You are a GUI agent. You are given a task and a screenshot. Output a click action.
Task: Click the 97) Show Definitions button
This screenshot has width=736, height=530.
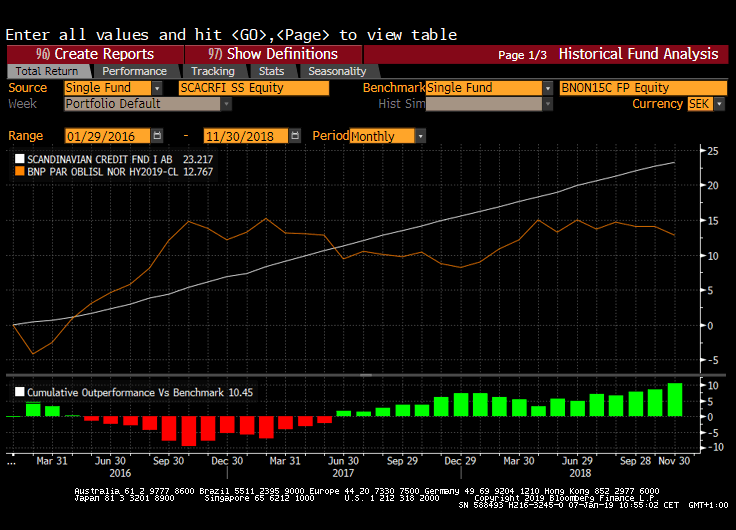273,54
